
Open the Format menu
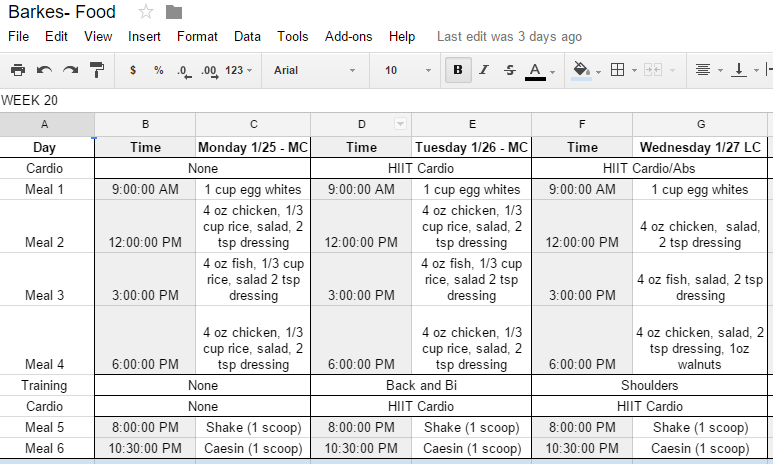coord(197,36)
